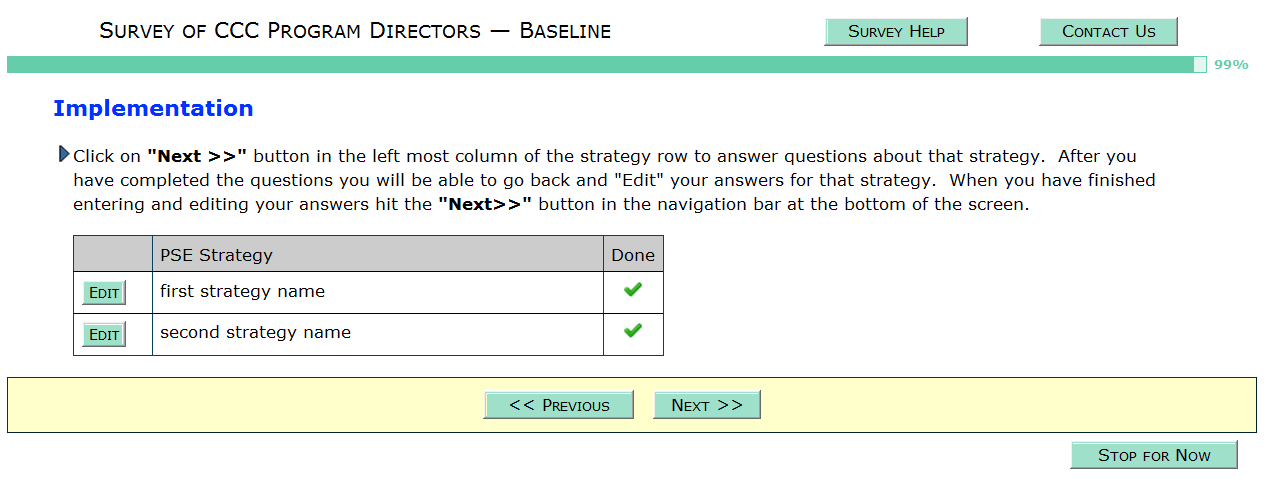
Task: Go back with the Previous button
Action: (x=559, y=405)
